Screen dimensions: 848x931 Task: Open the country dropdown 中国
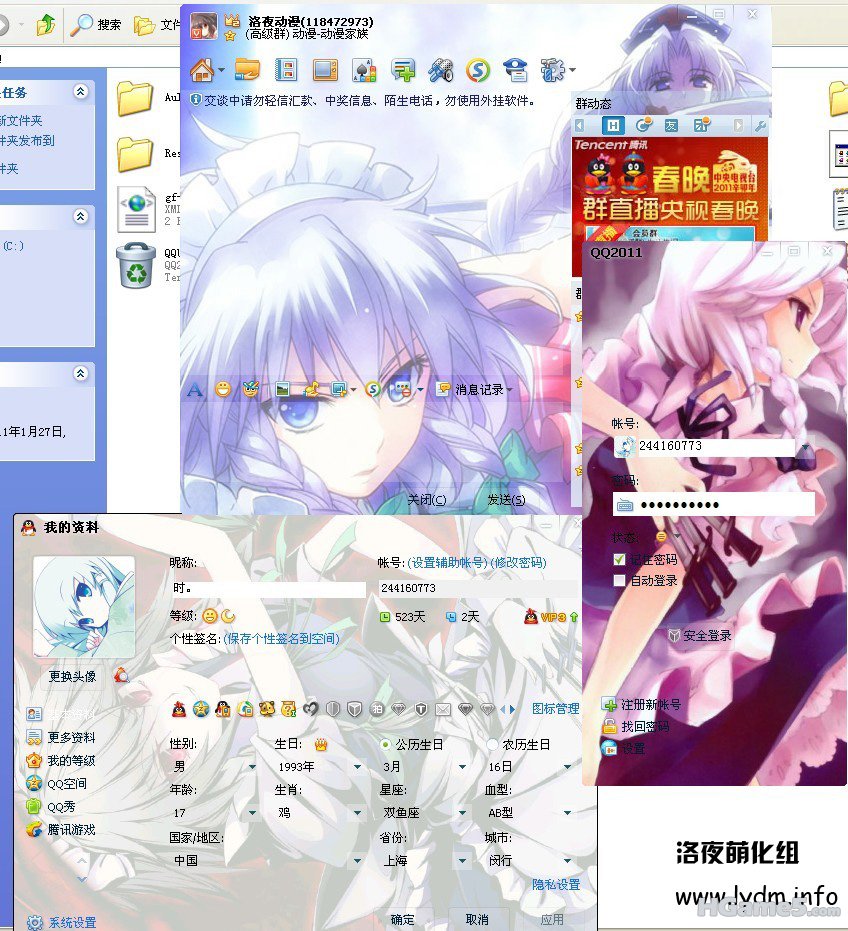[357, 860]
